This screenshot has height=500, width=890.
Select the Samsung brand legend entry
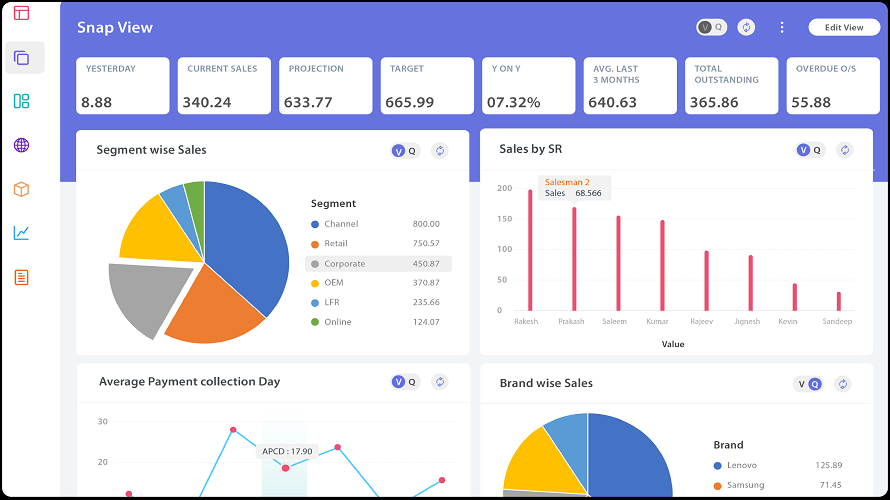(778, 485)
